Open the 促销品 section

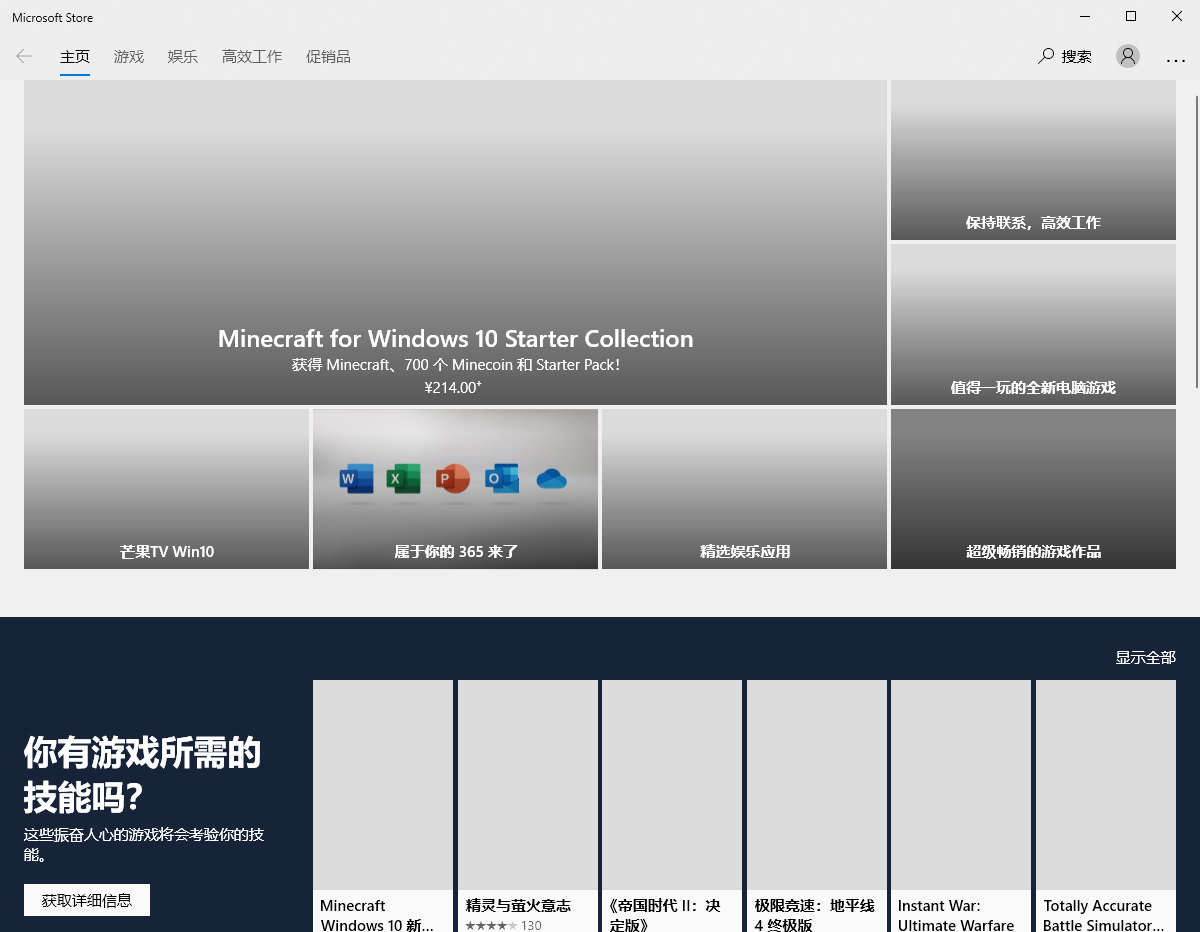point(328,56)
